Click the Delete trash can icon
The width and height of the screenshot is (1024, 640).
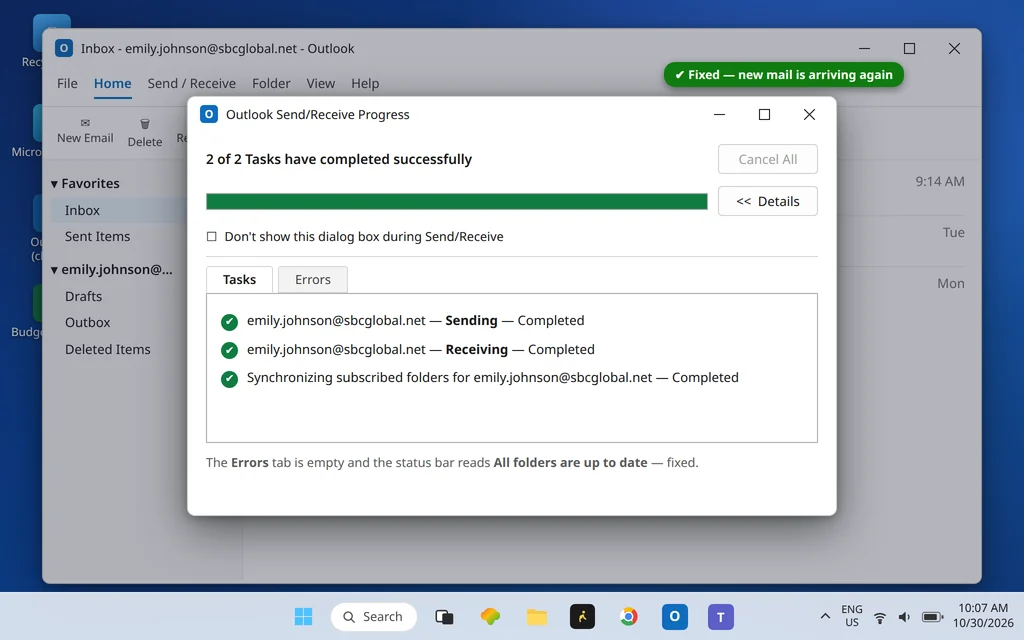click(145, 124)
